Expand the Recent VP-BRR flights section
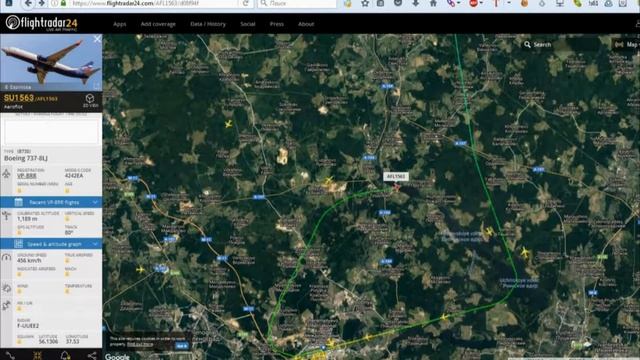Image resolution: width=640 pixels, height=360 pixels. click(51, 202)
